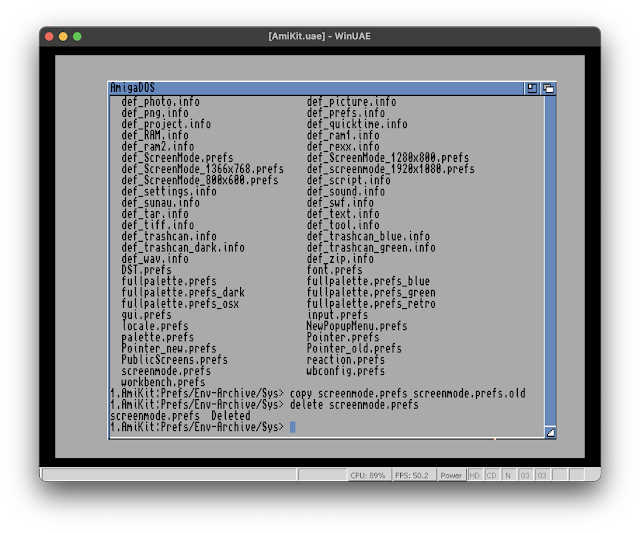Viewport: 640px width, 533px height.
Task: Click the def_ScreenMode.prefs entry
Action: pos(177,158)
